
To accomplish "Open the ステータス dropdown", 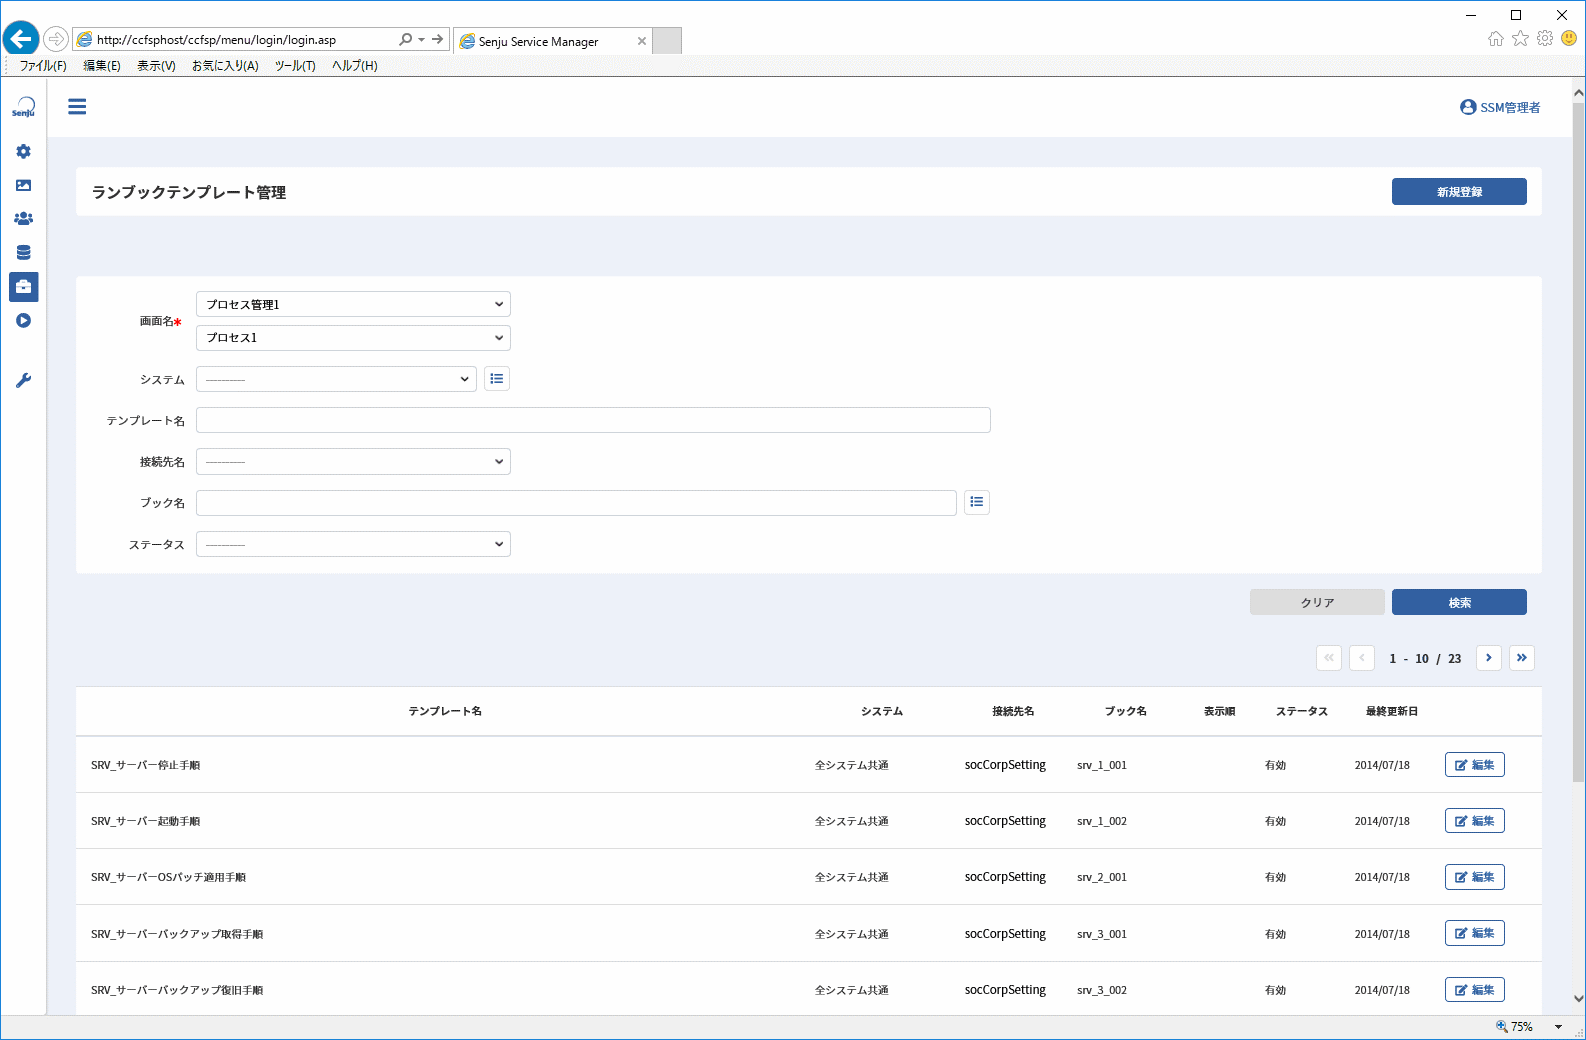I will (353, 544).
